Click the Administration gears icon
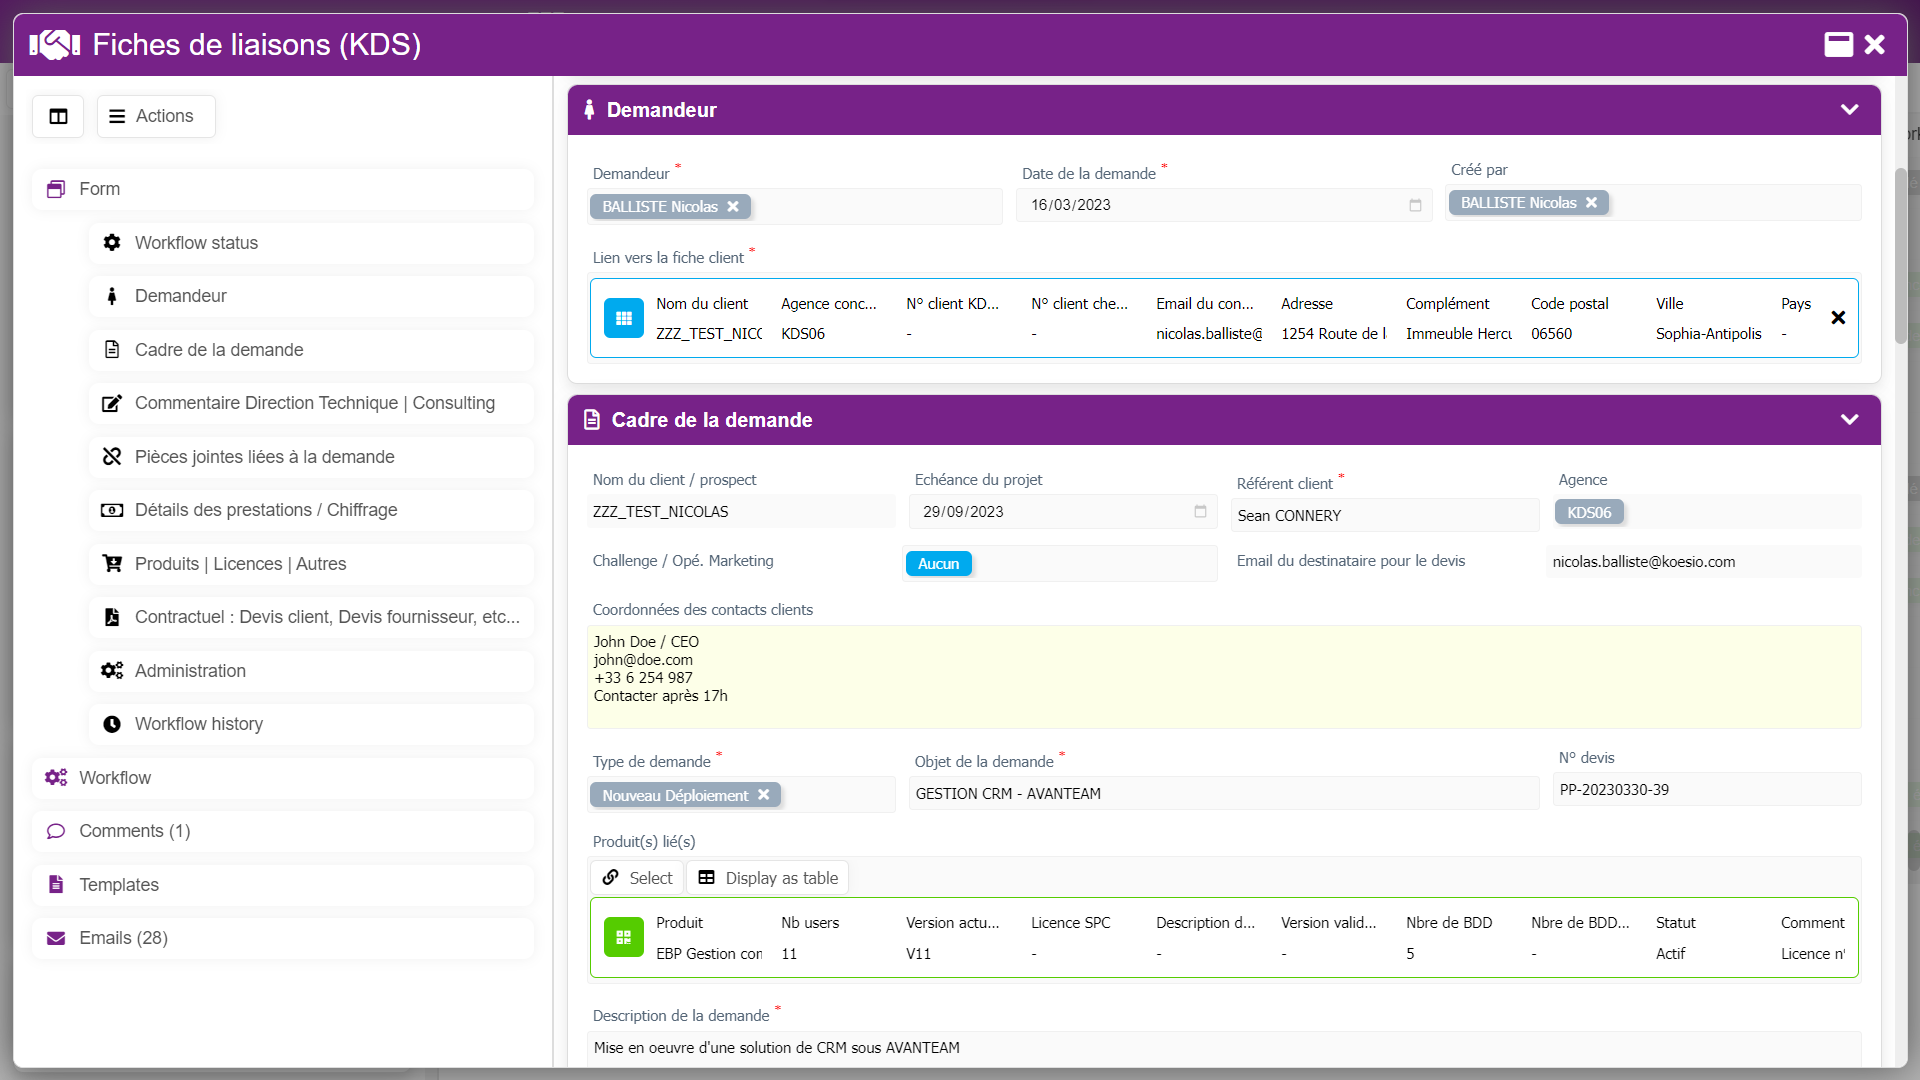The width and height of the screenshot is (1920, 1080). coord(112,671)
